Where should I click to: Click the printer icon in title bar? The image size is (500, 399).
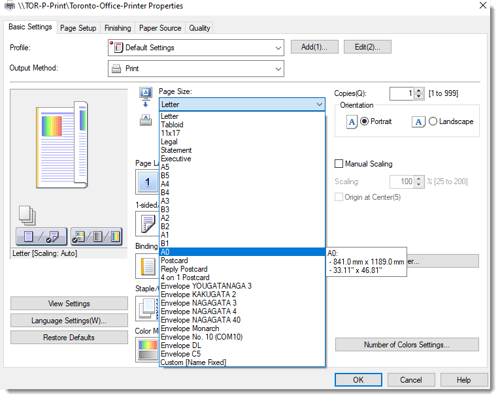pyautogui.click(x=10, y=6)
